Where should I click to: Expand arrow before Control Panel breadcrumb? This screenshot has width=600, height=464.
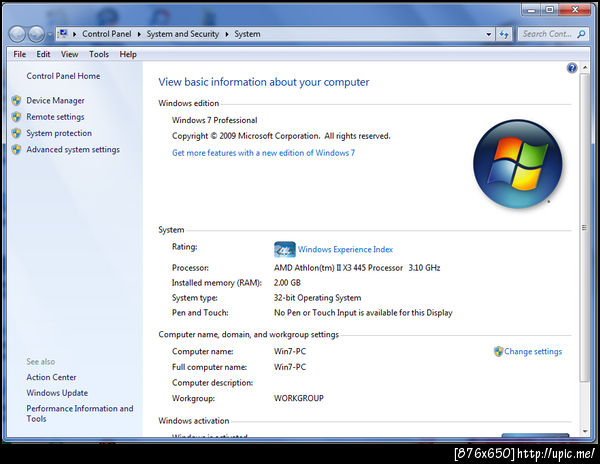74,34
